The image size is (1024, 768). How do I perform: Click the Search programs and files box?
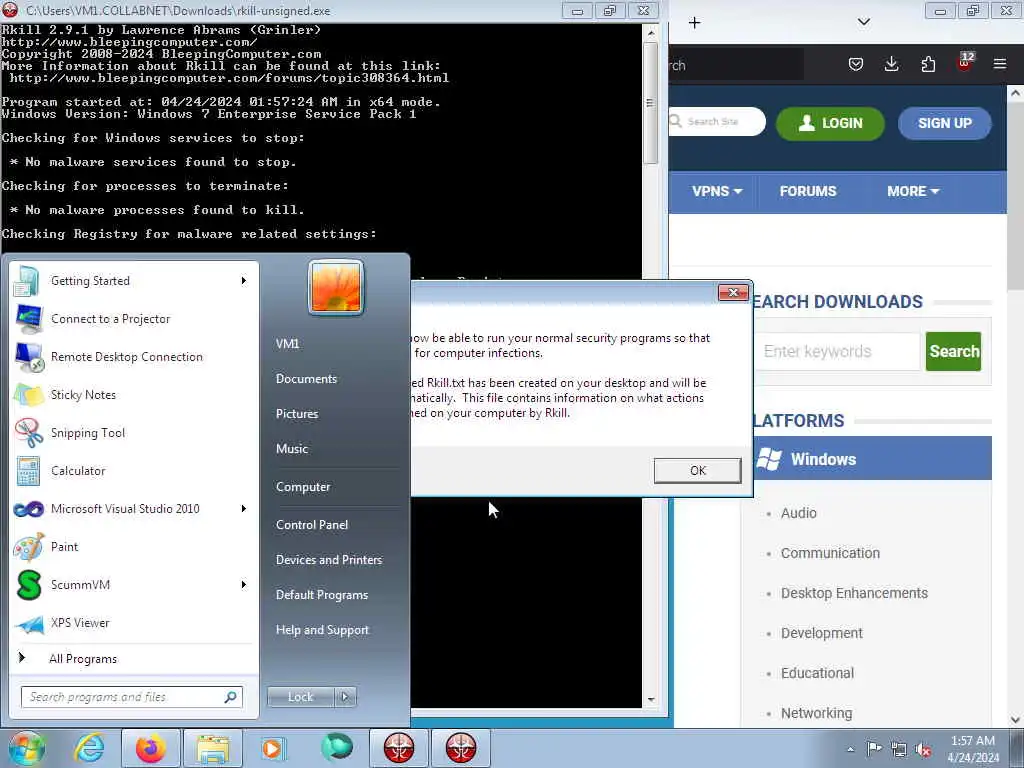132,697
